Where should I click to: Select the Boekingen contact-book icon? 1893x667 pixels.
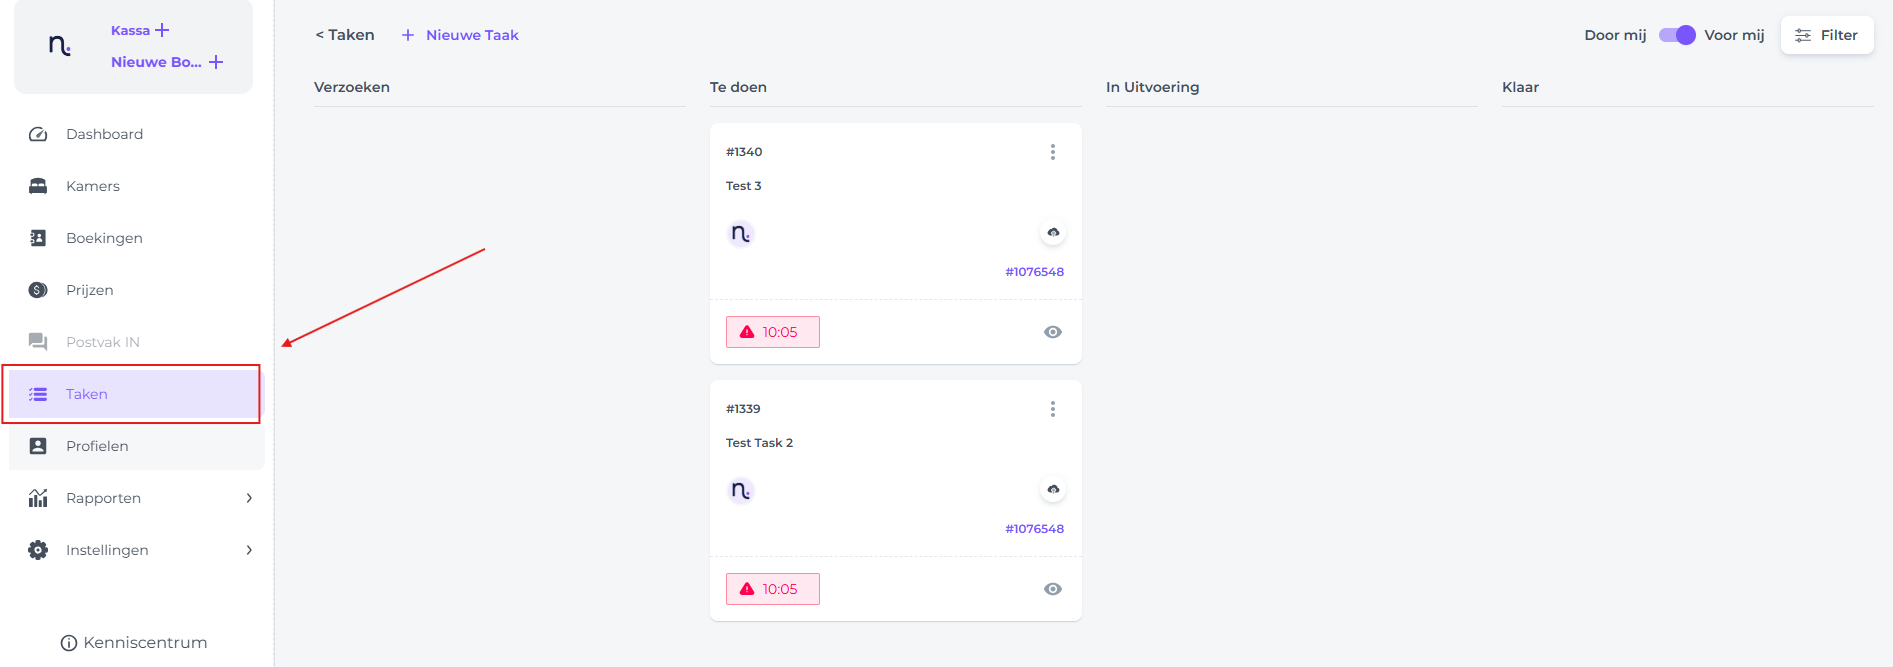38,238
